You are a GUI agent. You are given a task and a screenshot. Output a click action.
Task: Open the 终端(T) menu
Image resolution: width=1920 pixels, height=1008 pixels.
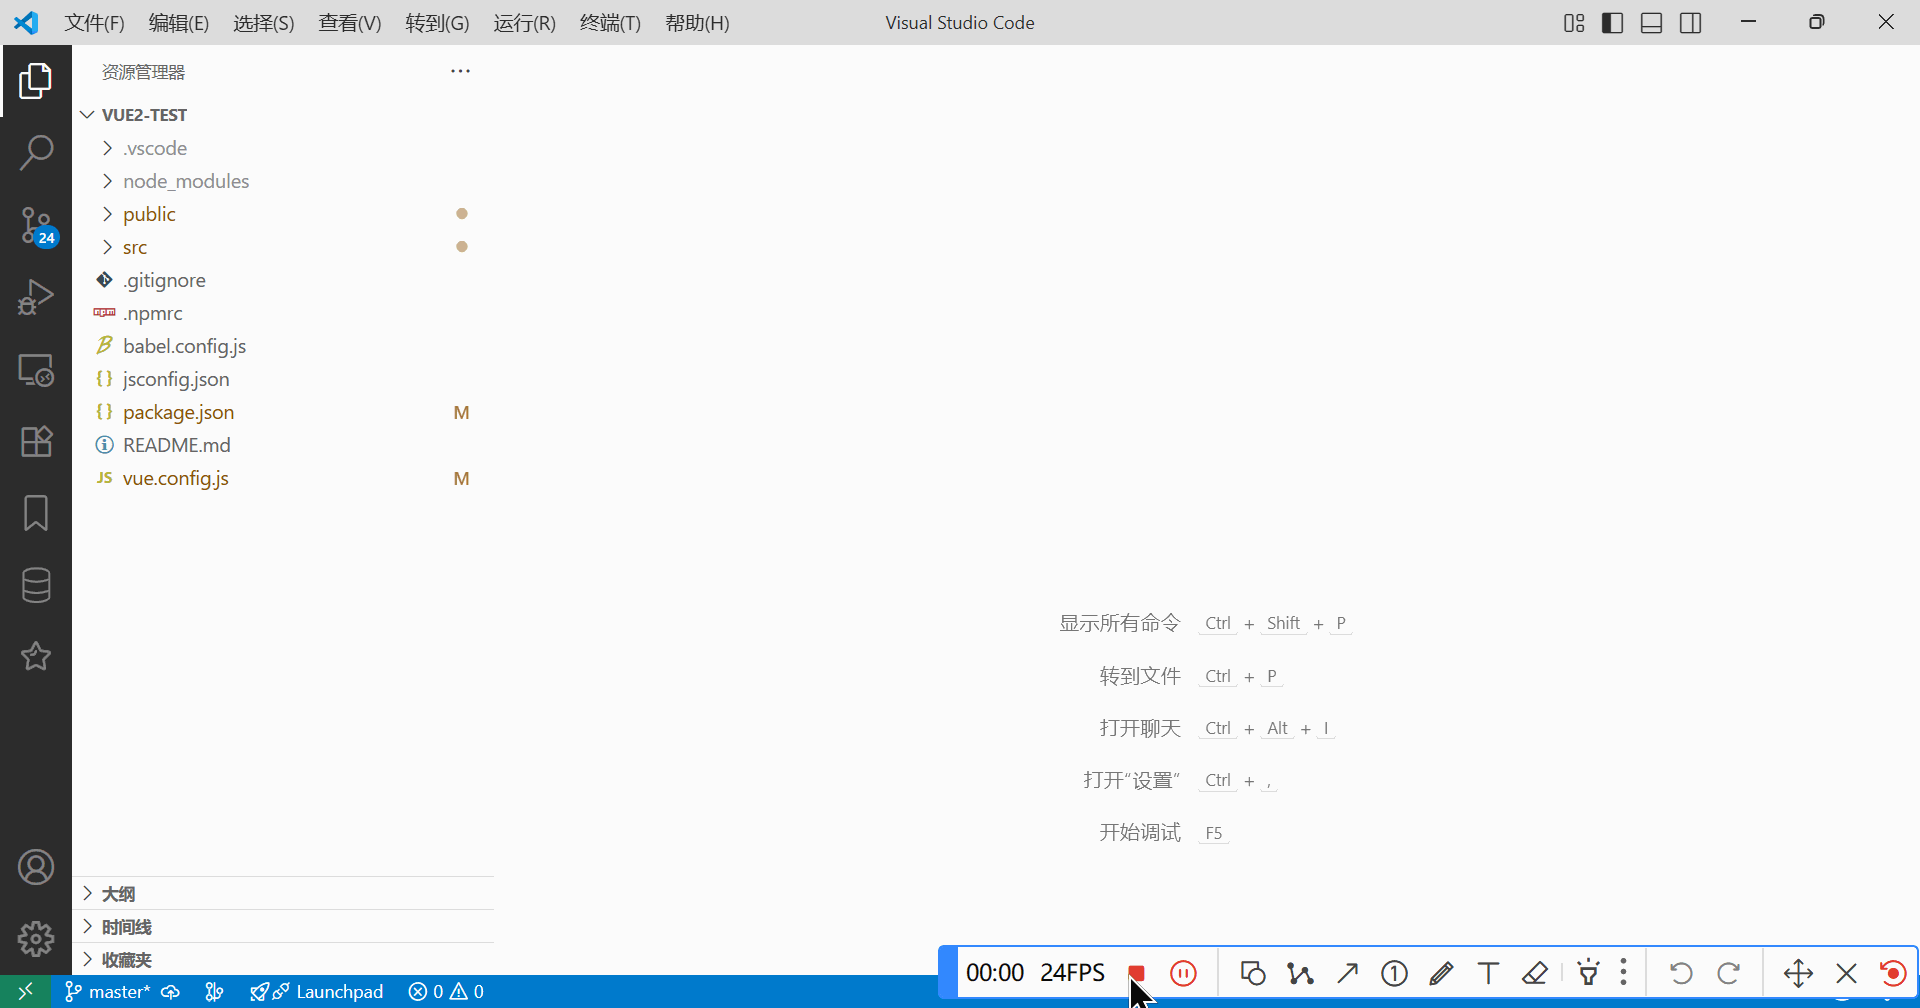click(610, 23)
